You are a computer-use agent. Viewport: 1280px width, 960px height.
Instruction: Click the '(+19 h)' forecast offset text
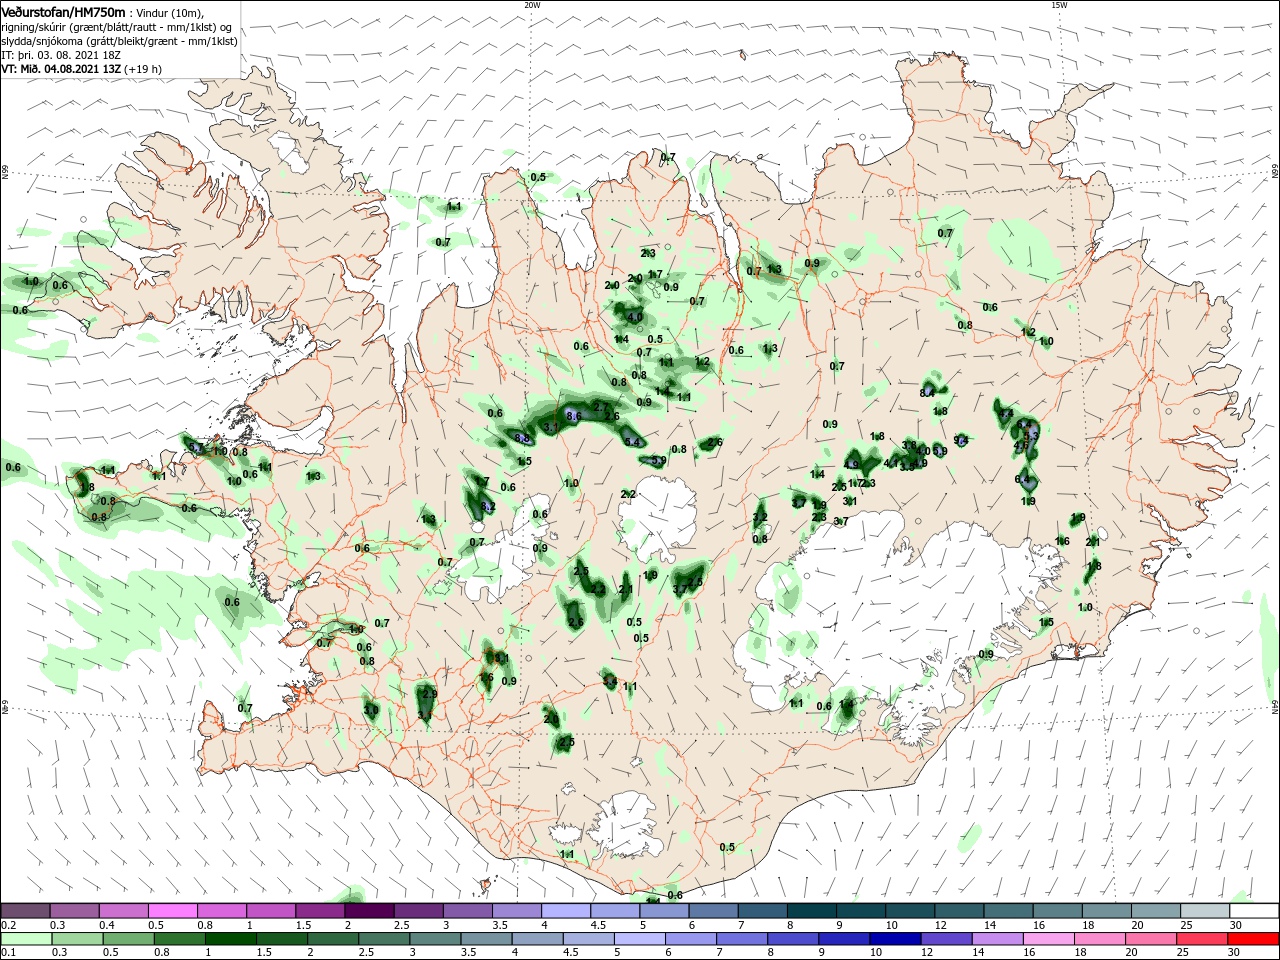click(x=143, y=69)
